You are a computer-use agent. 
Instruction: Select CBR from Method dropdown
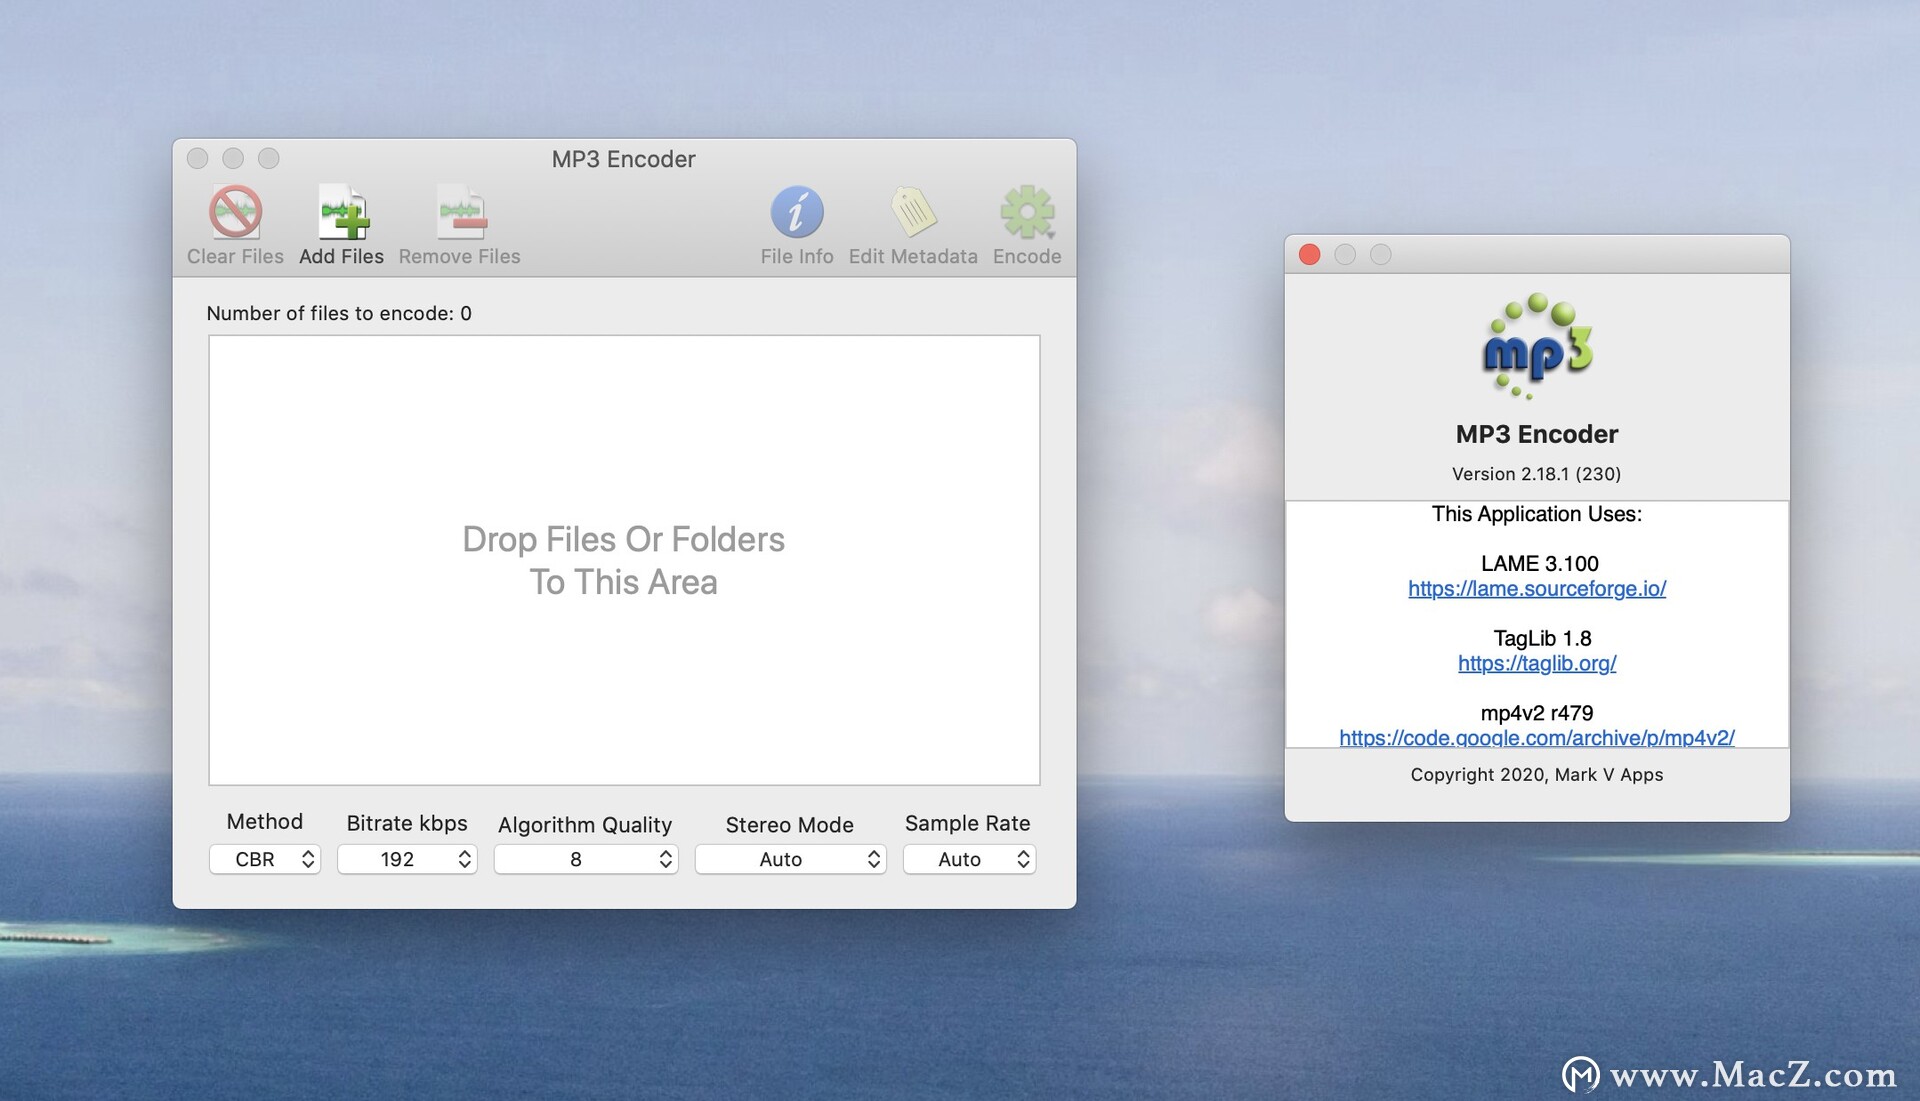[x=265, y=858]
